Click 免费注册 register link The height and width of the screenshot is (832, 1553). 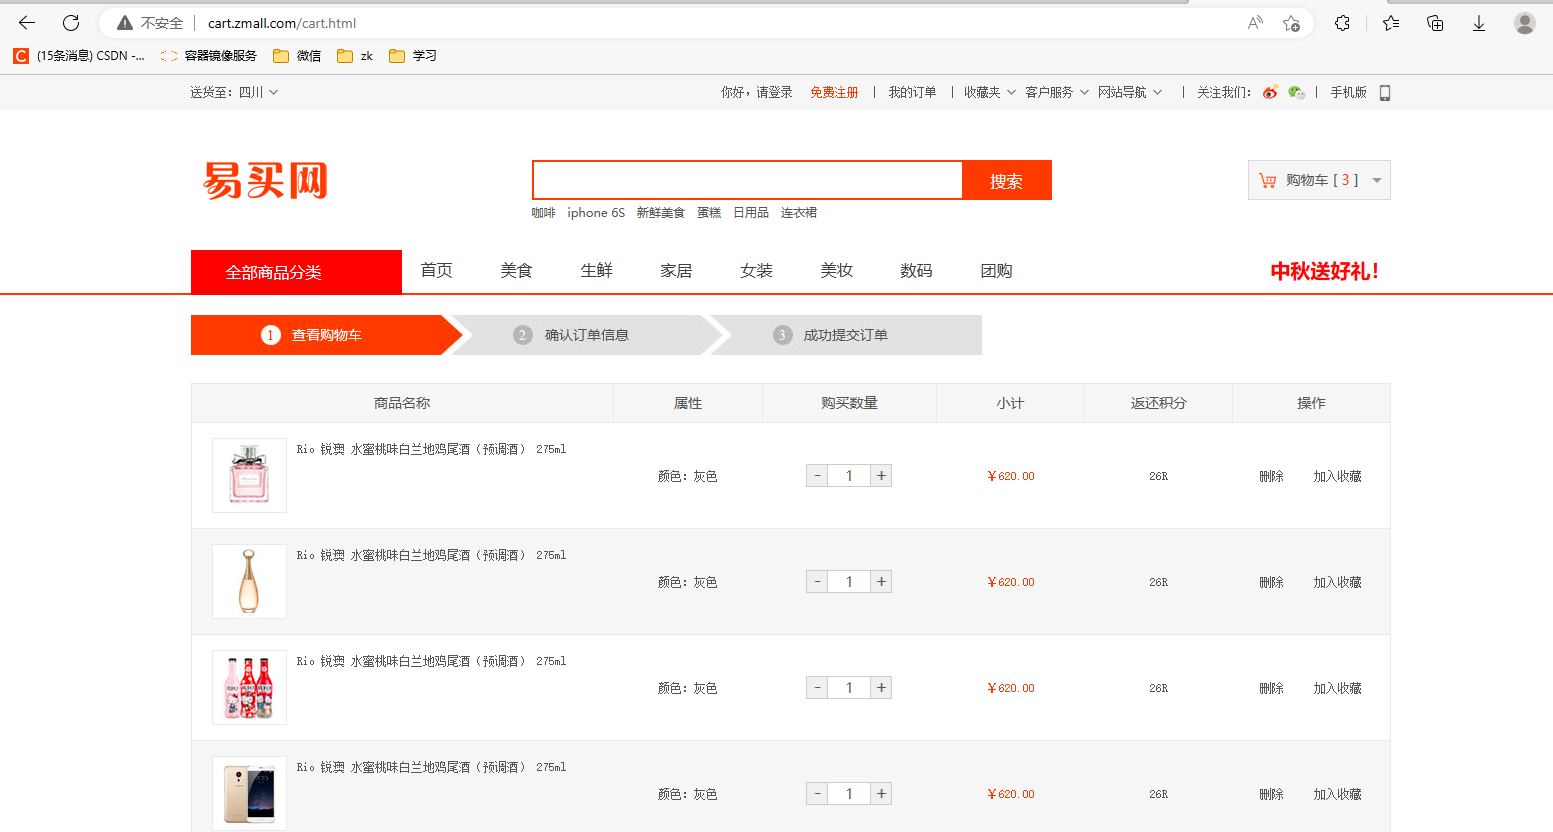834,92
